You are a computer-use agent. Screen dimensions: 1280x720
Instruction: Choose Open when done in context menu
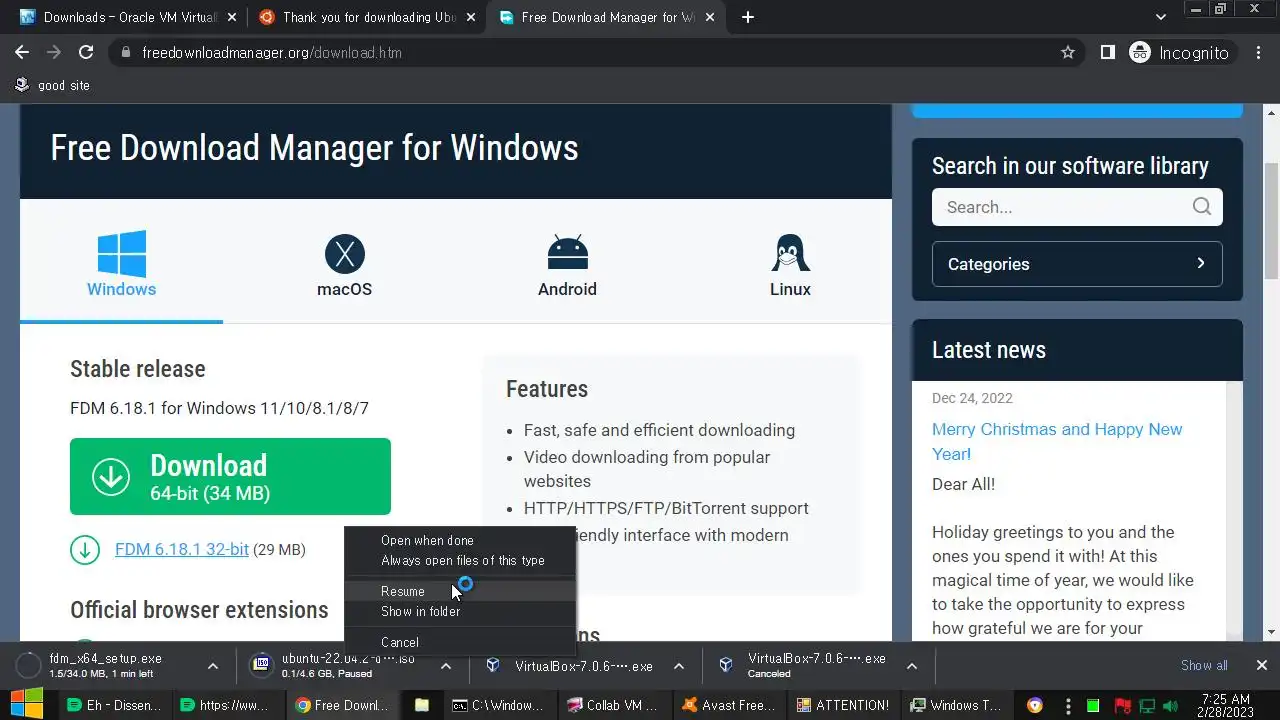[x=460, y=540]
